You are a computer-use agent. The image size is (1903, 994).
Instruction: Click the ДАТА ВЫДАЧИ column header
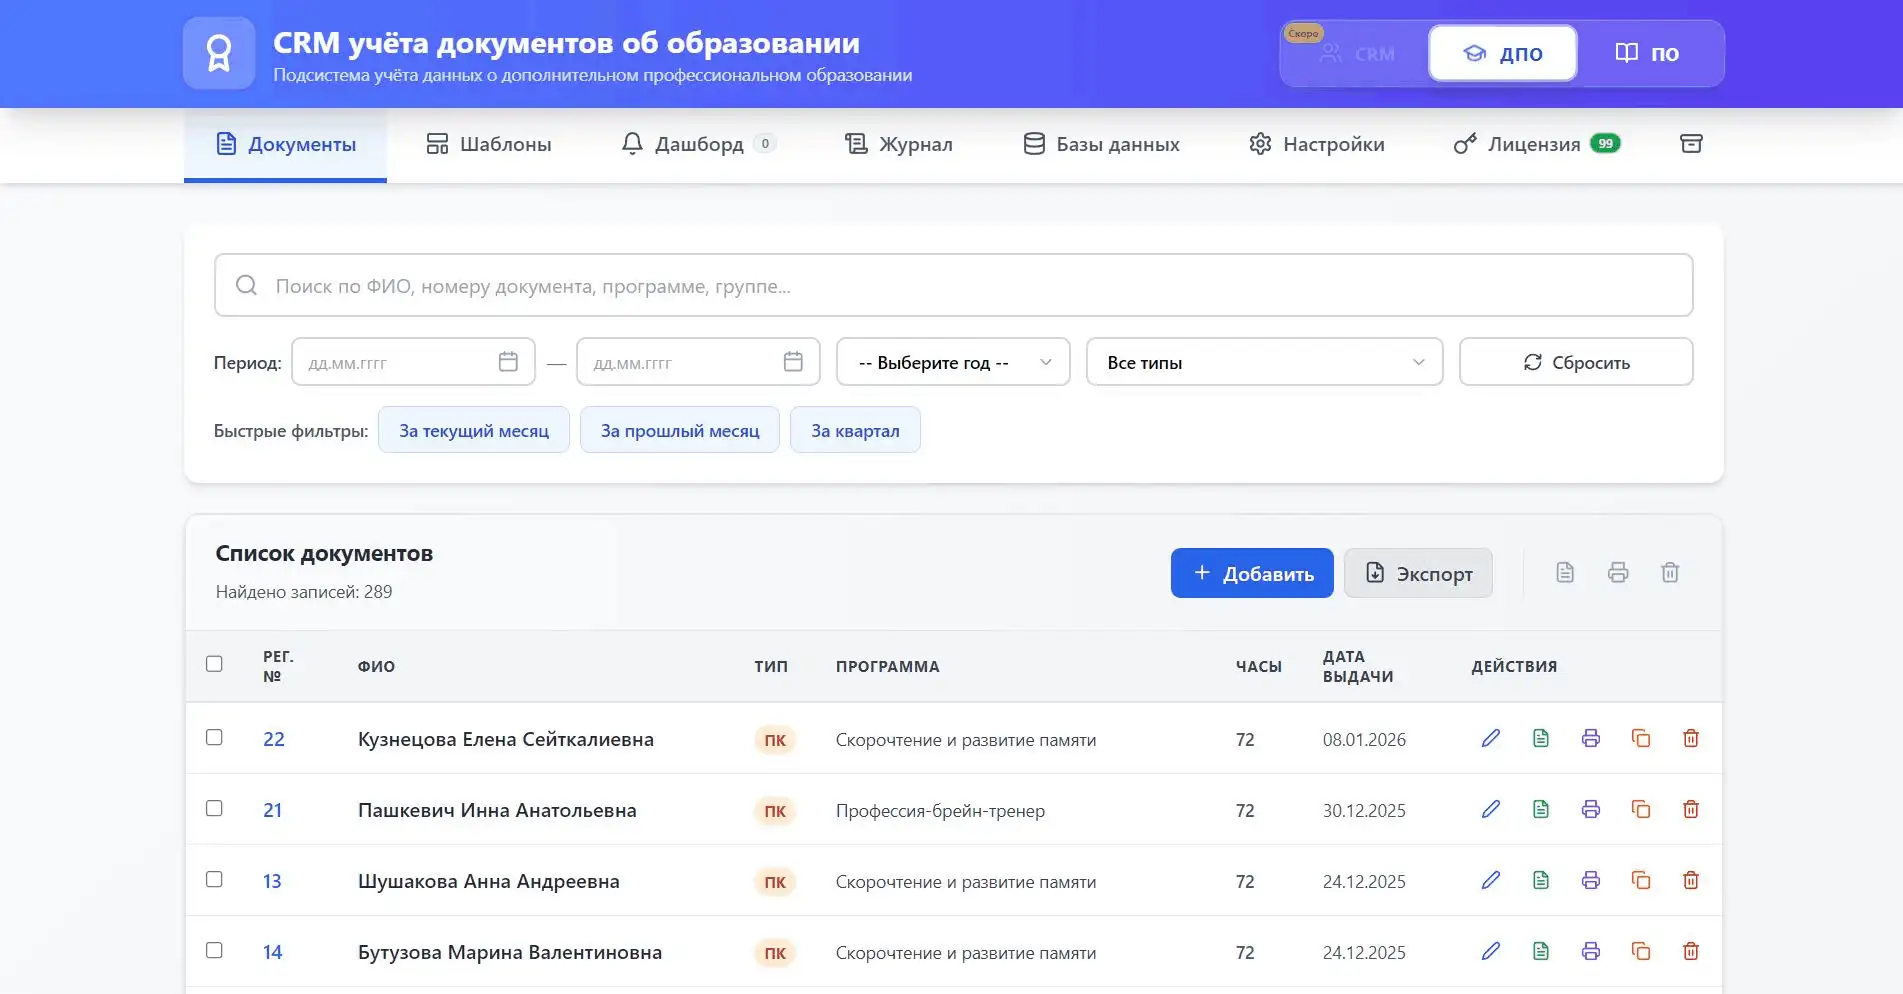[1358, 666]
